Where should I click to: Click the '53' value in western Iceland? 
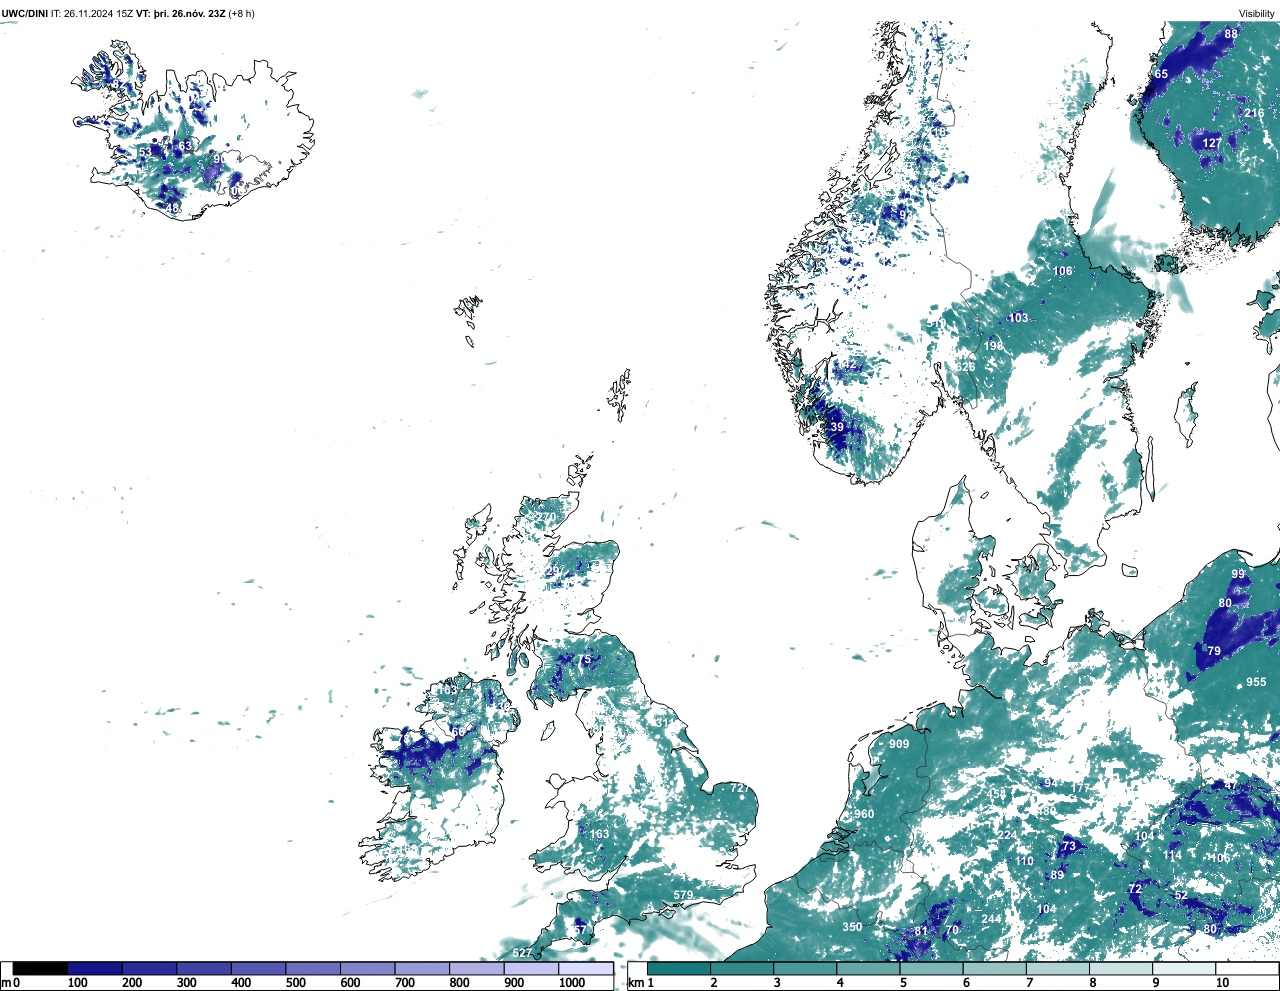(x=145, y=152)
